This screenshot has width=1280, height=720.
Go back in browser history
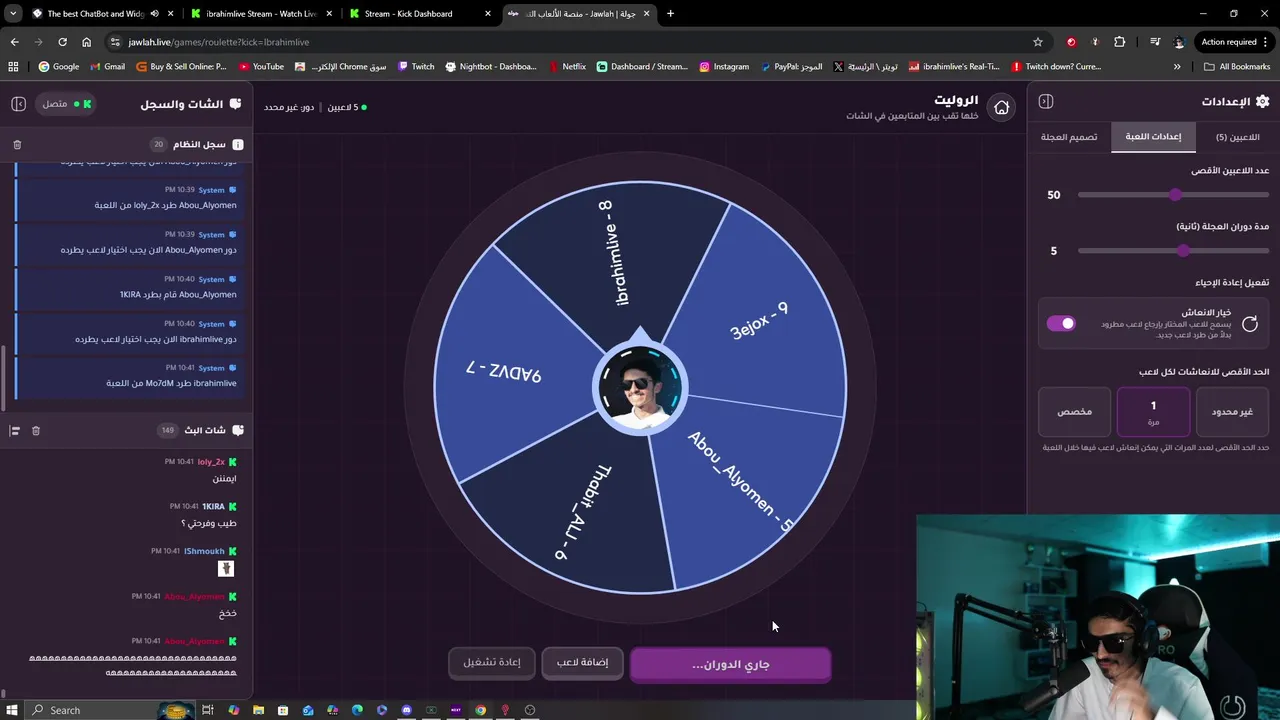[x=14, y=42]
